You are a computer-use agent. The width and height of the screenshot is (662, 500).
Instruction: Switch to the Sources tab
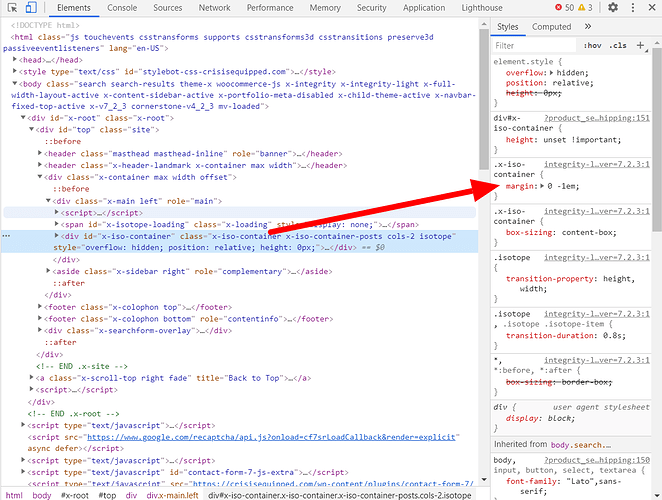168,8
